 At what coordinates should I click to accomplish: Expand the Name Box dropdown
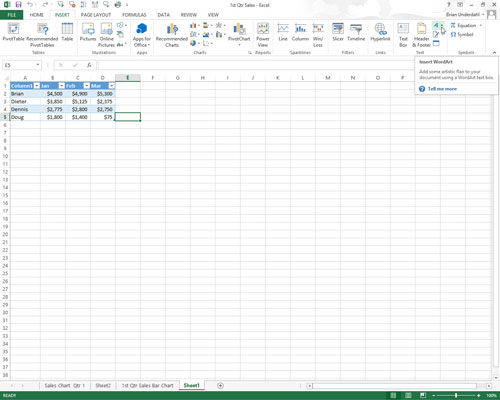click(38, 65)
